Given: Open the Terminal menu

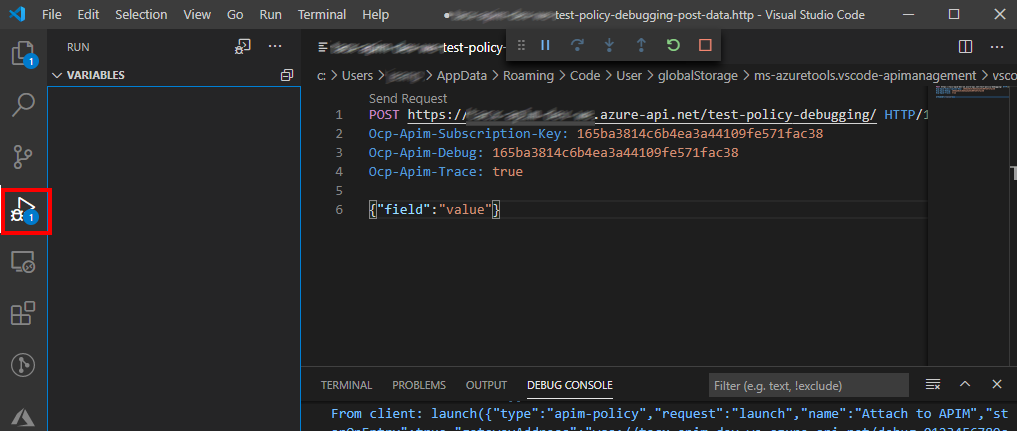Looking at the screenshot, I should point(321,15).
